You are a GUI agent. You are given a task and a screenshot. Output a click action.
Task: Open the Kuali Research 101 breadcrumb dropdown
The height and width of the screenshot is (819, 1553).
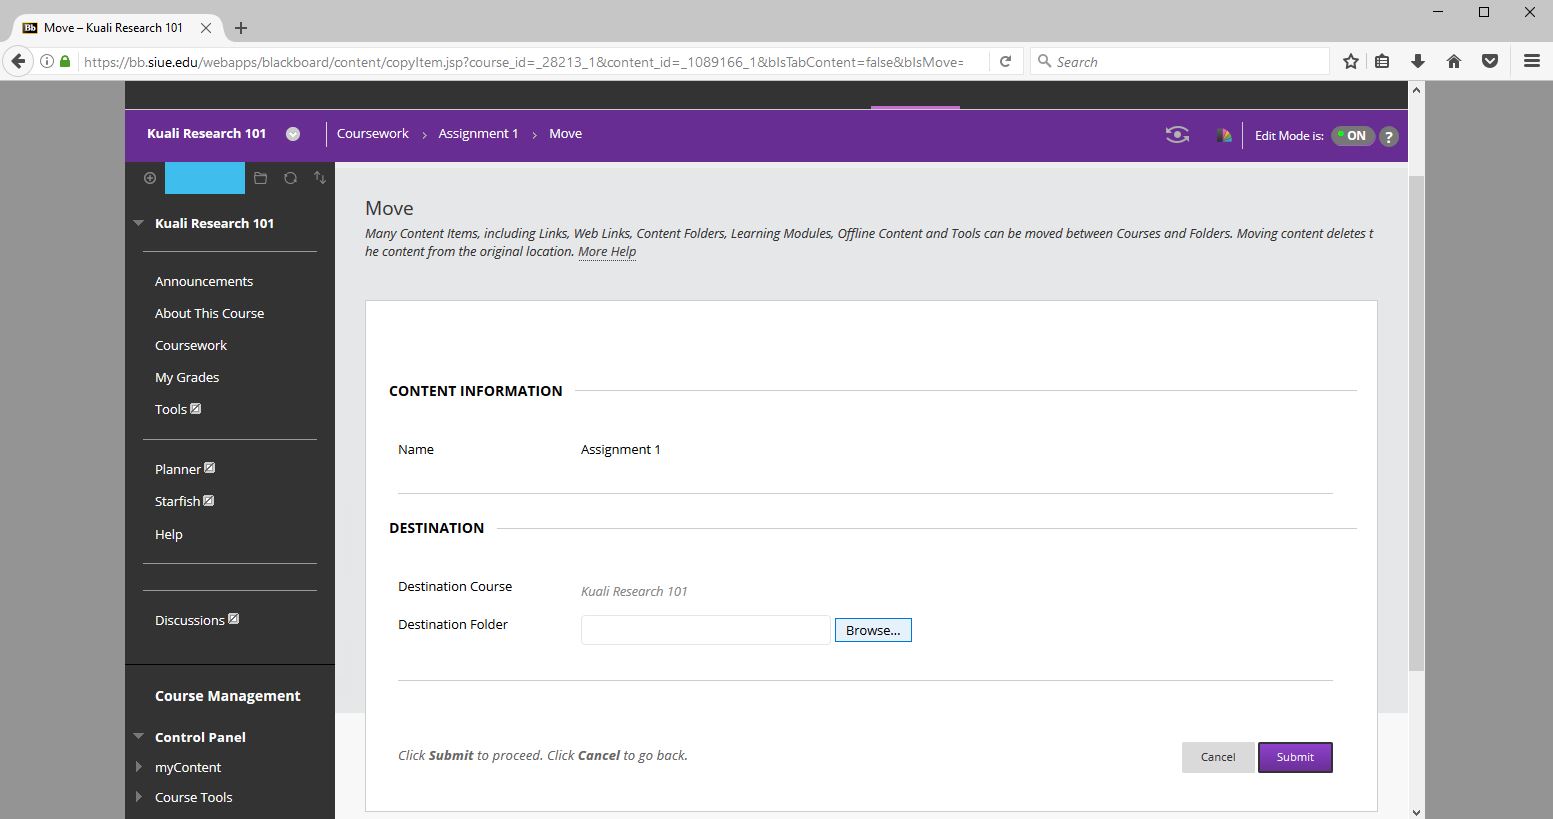point(293,134)
